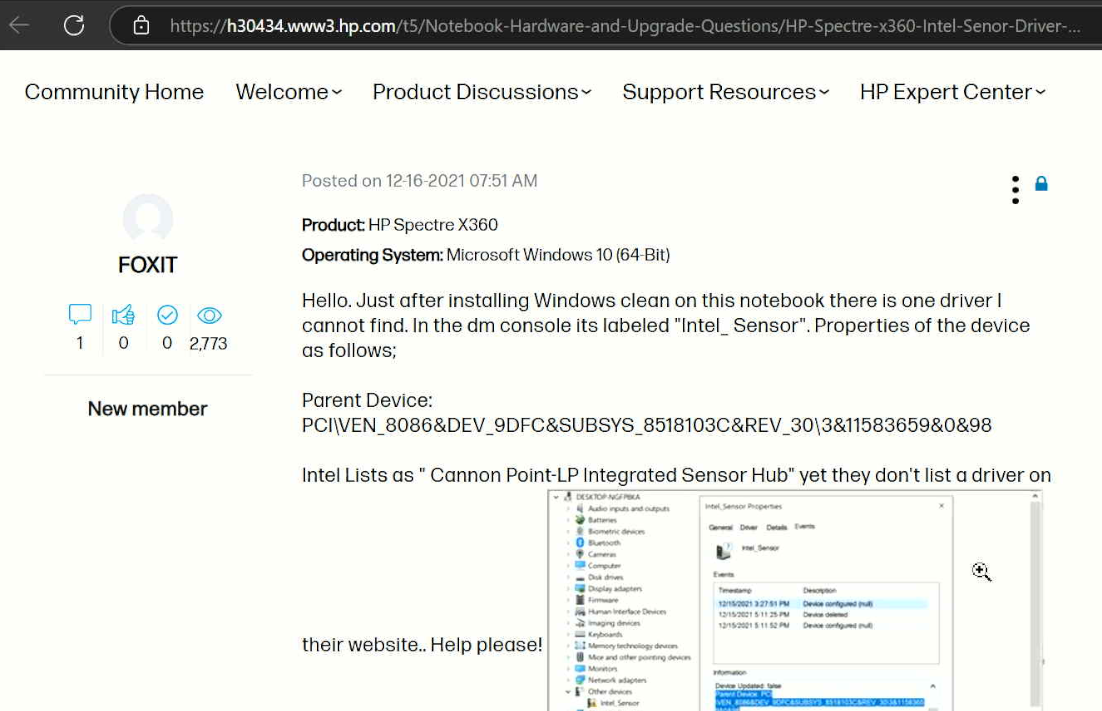This screenshot has width=1102, height=711.
Task: Click Audio inputs and outputs in screenshot
Action: (x=628, y=509)
